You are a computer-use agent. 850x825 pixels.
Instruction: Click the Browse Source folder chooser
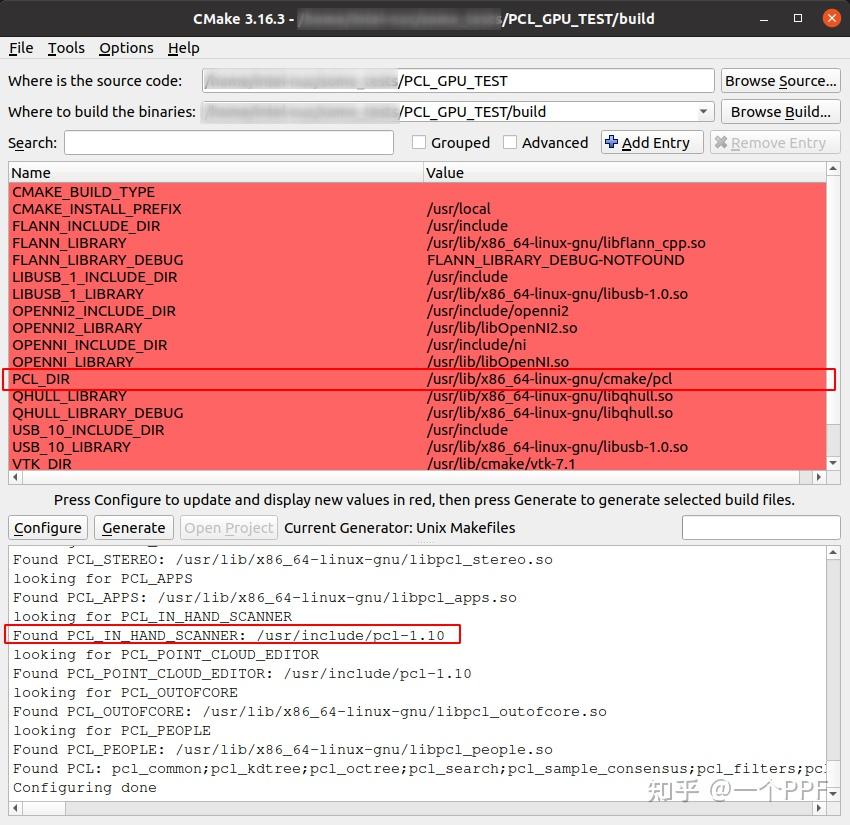pos(781,81)
